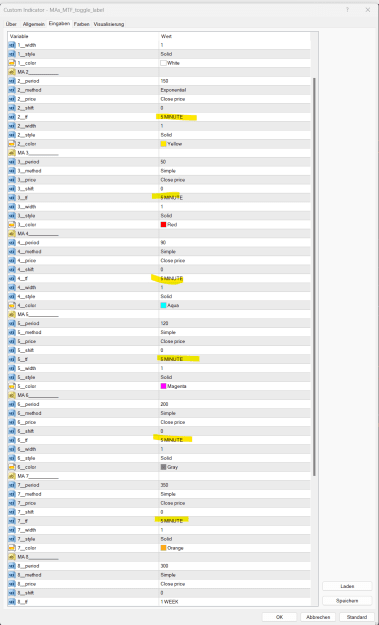Click the icon beside 4__method
Image resolution: width=379 pixels, height=625 pixels.
[x=12, y=252]
